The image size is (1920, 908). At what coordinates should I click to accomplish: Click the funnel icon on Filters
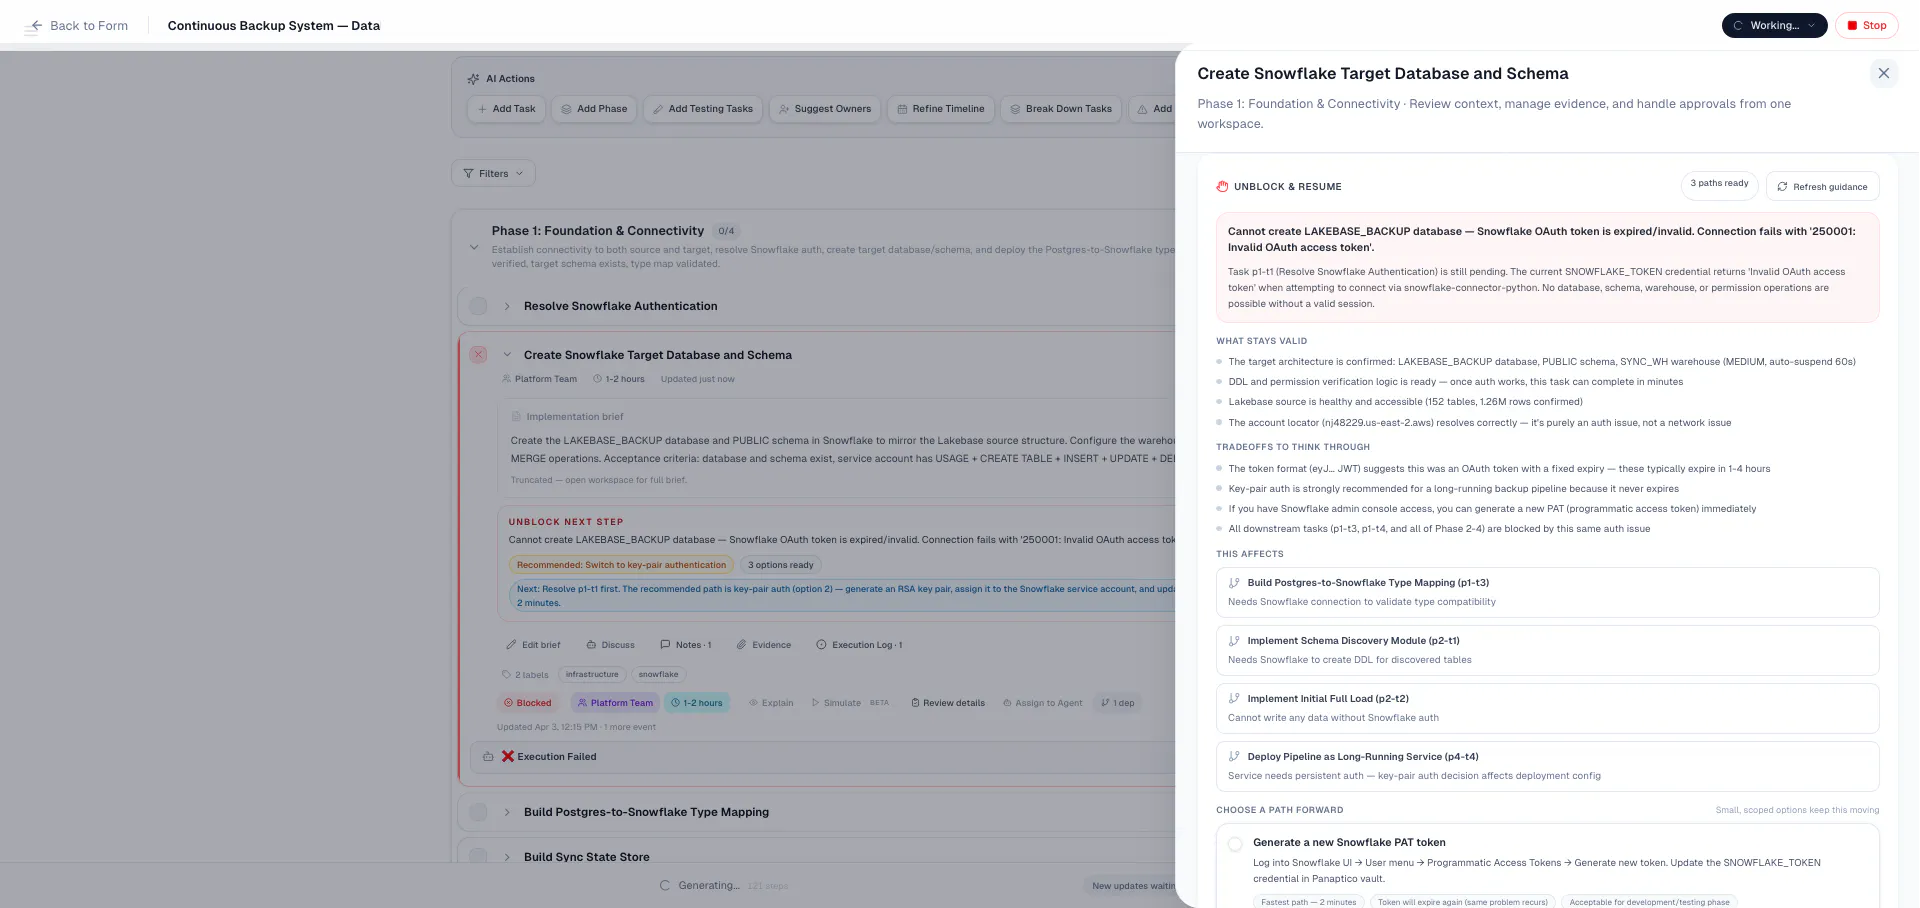click(x=468, y=174)
